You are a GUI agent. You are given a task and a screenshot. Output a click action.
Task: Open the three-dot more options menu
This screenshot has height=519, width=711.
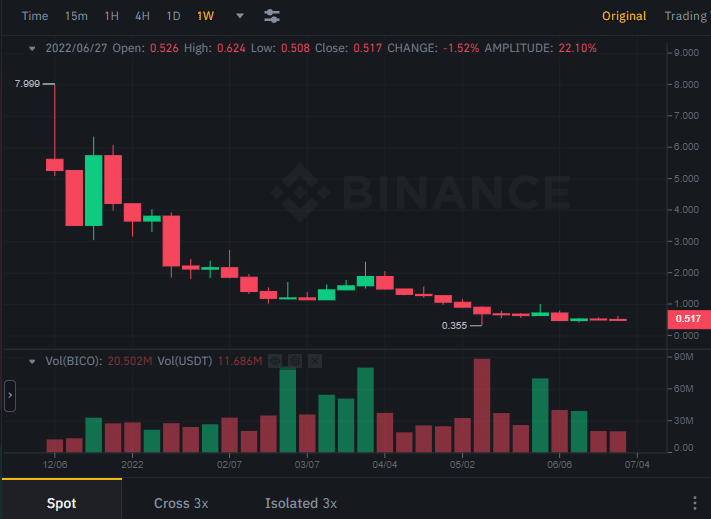(x=695, y=503)
